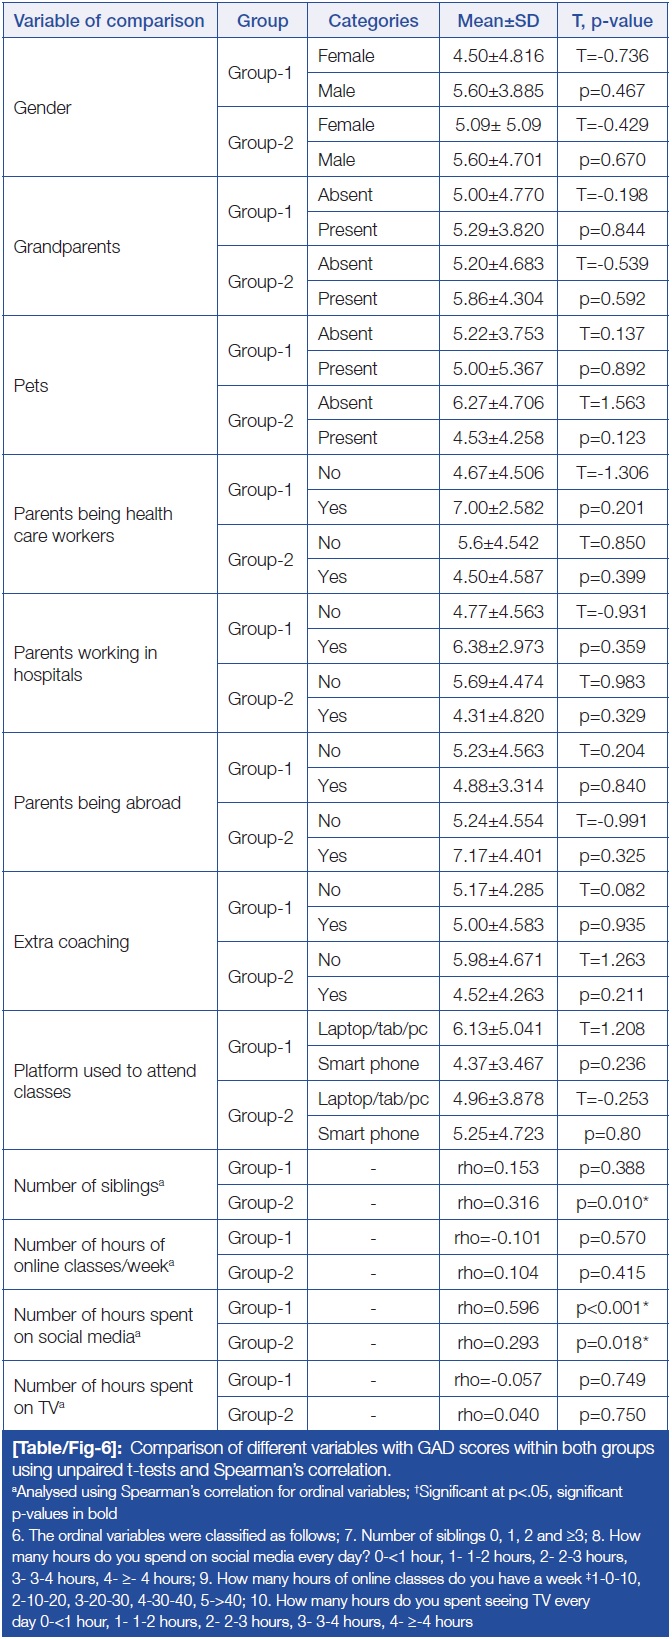
Task: Select the "Pets" row label
Action: (x=31, y=386)
